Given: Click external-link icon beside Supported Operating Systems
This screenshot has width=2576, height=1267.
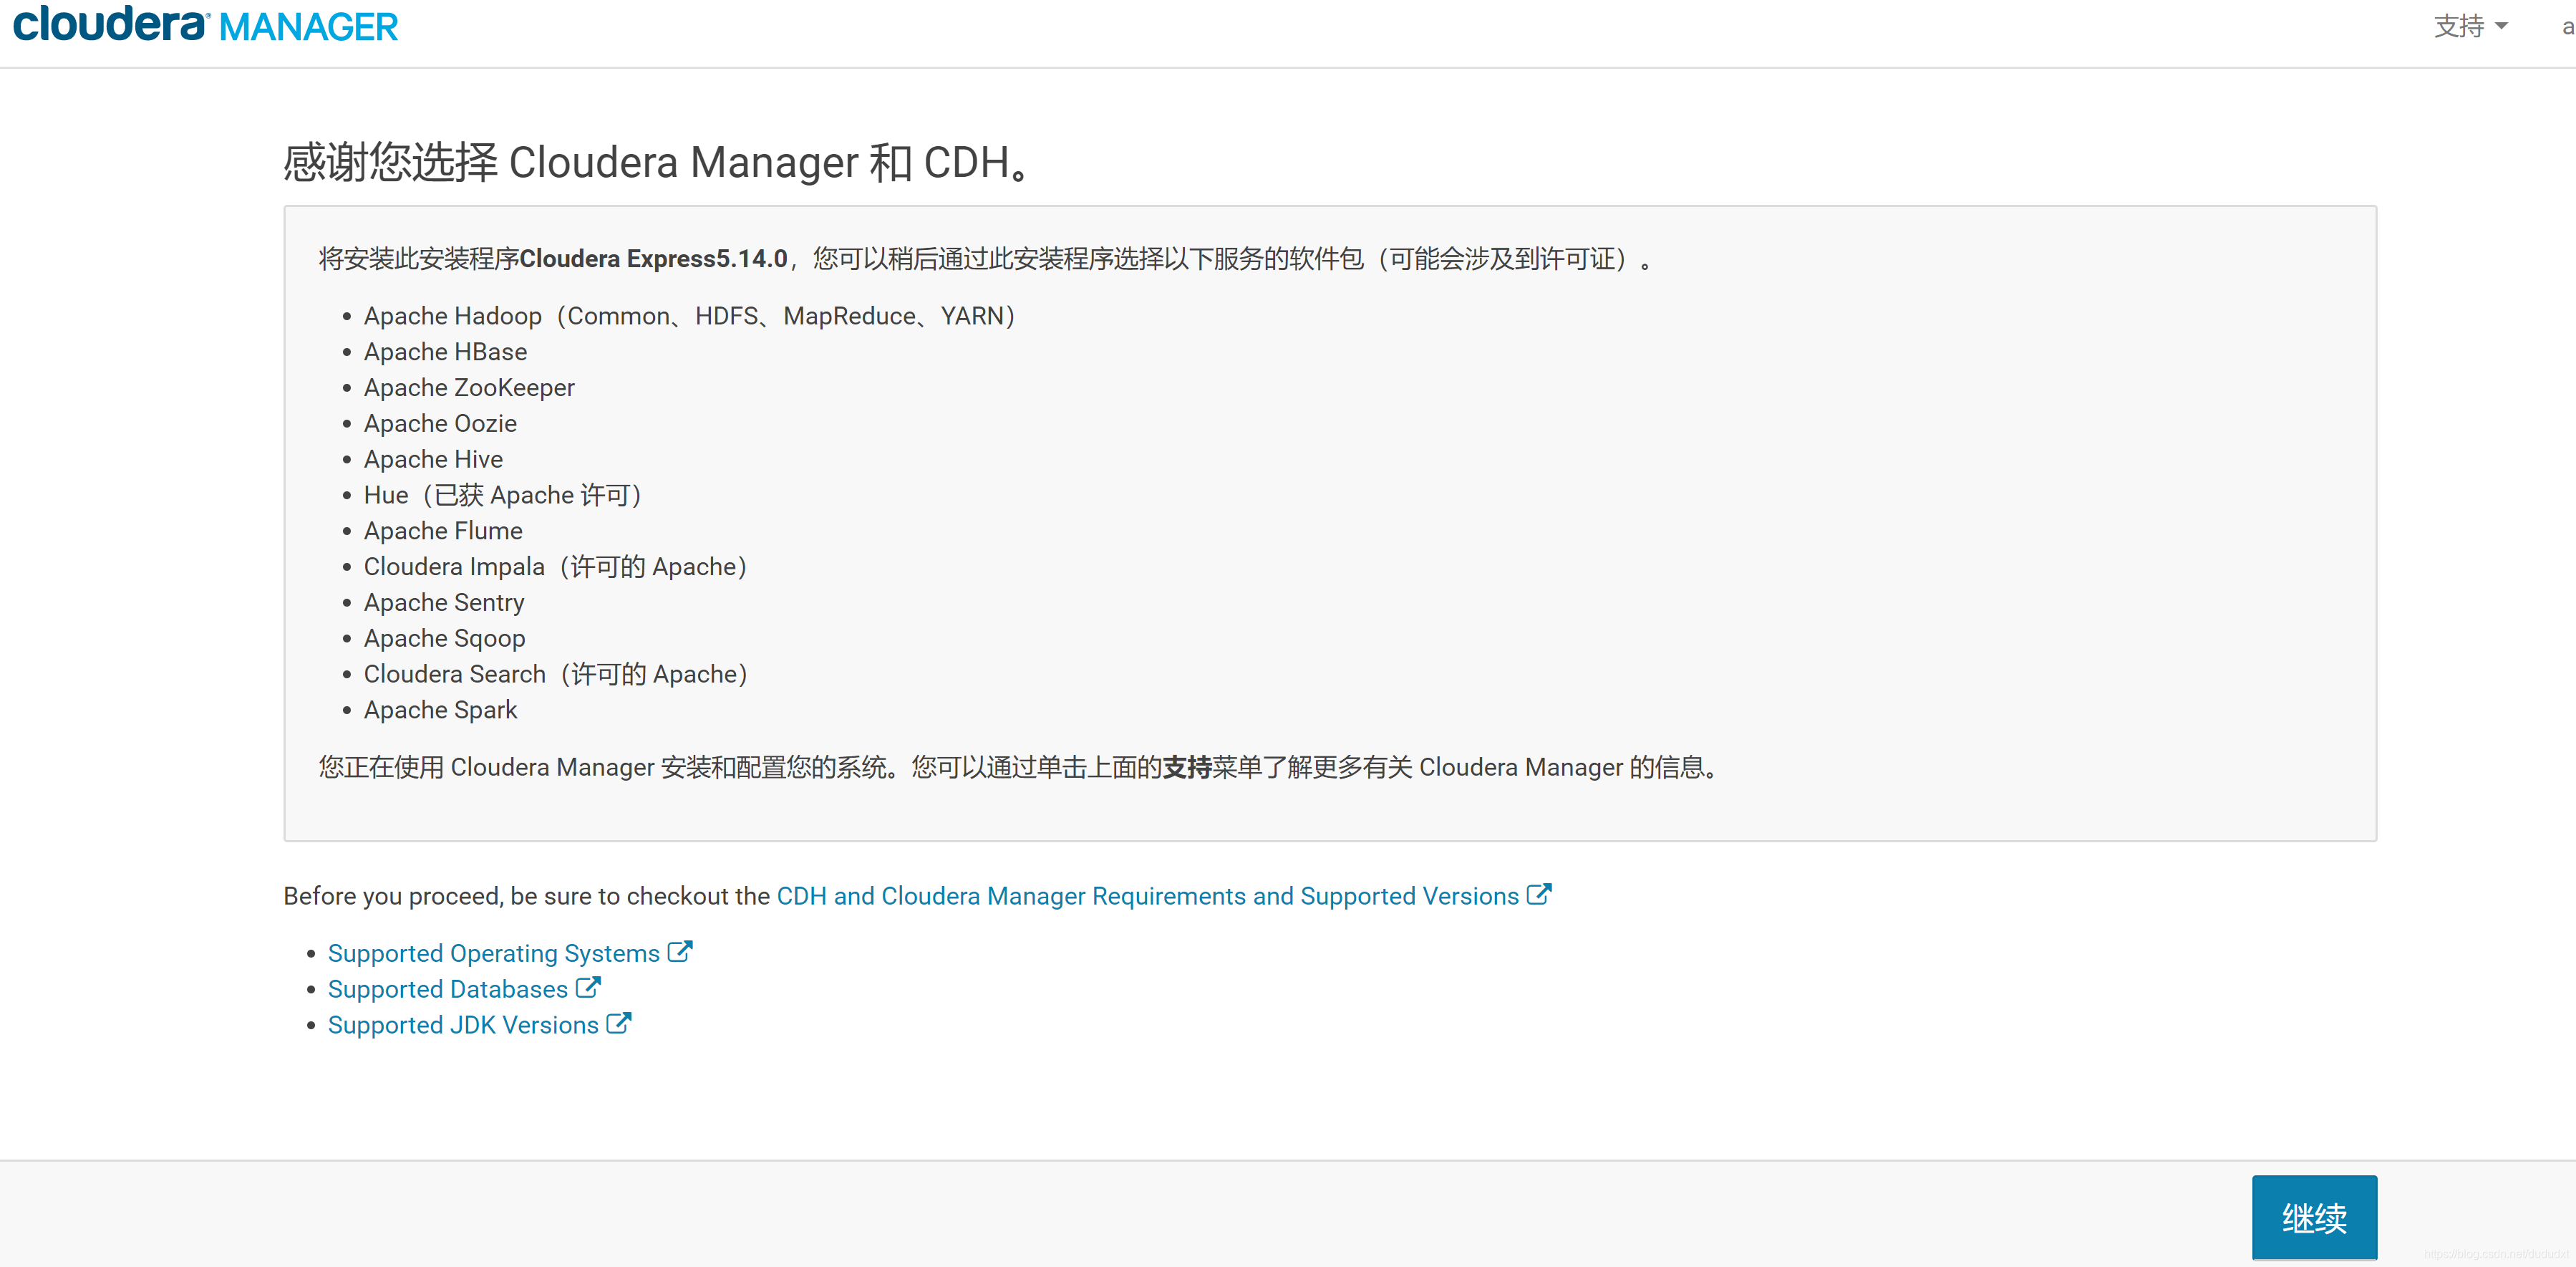Looking at the screenshot, I should pos(680,951).
